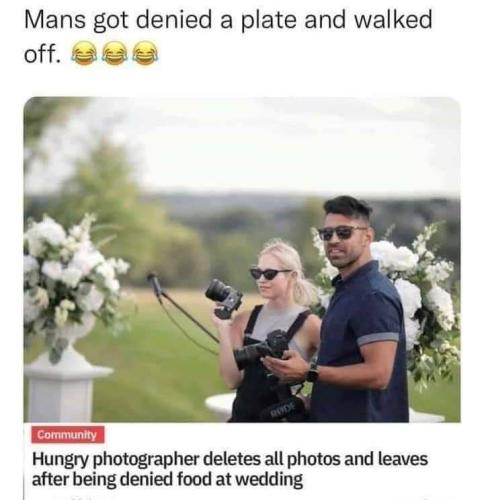
Task: Click the man's black wristwatch
Action: (x=312, y=373)
